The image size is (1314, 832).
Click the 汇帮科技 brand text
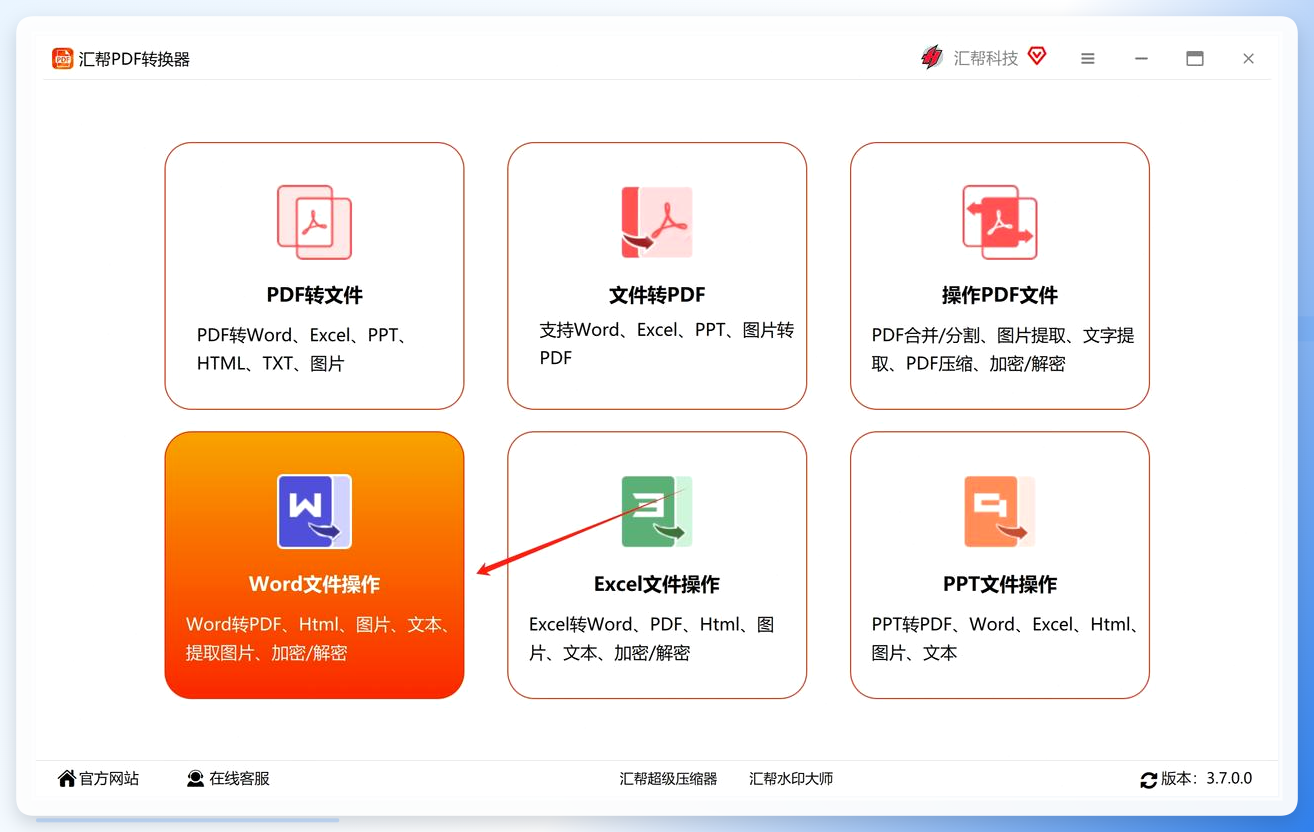986,58
